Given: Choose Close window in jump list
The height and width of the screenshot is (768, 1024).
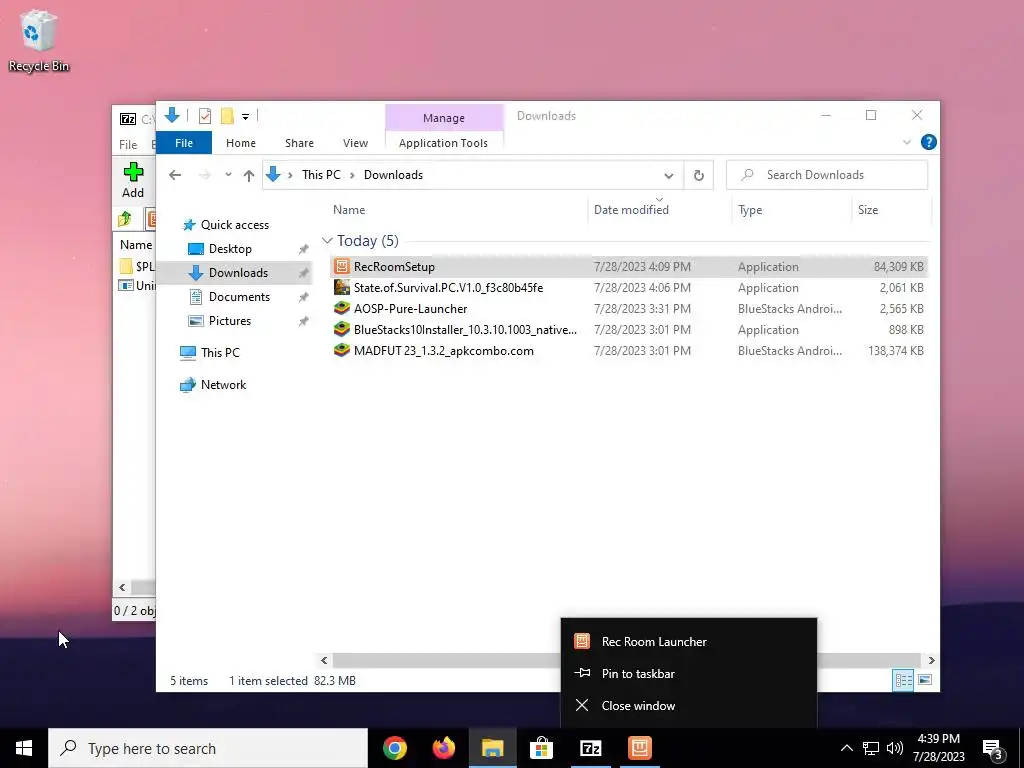Looking at the screenshot, I should coord(689,705).
